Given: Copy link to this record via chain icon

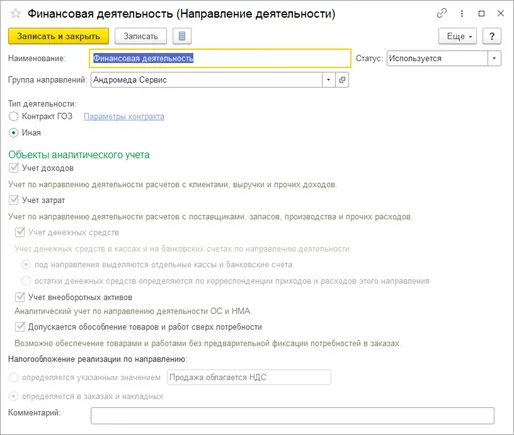Looking at the screenshot, I should click(442, 13).
